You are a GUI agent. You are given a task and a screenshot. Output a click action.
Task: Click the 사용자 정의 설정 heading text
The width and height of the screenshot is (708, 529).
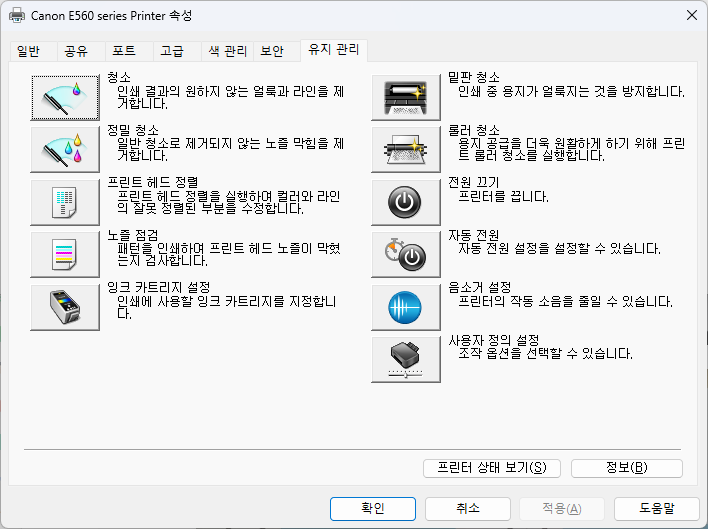494,340
